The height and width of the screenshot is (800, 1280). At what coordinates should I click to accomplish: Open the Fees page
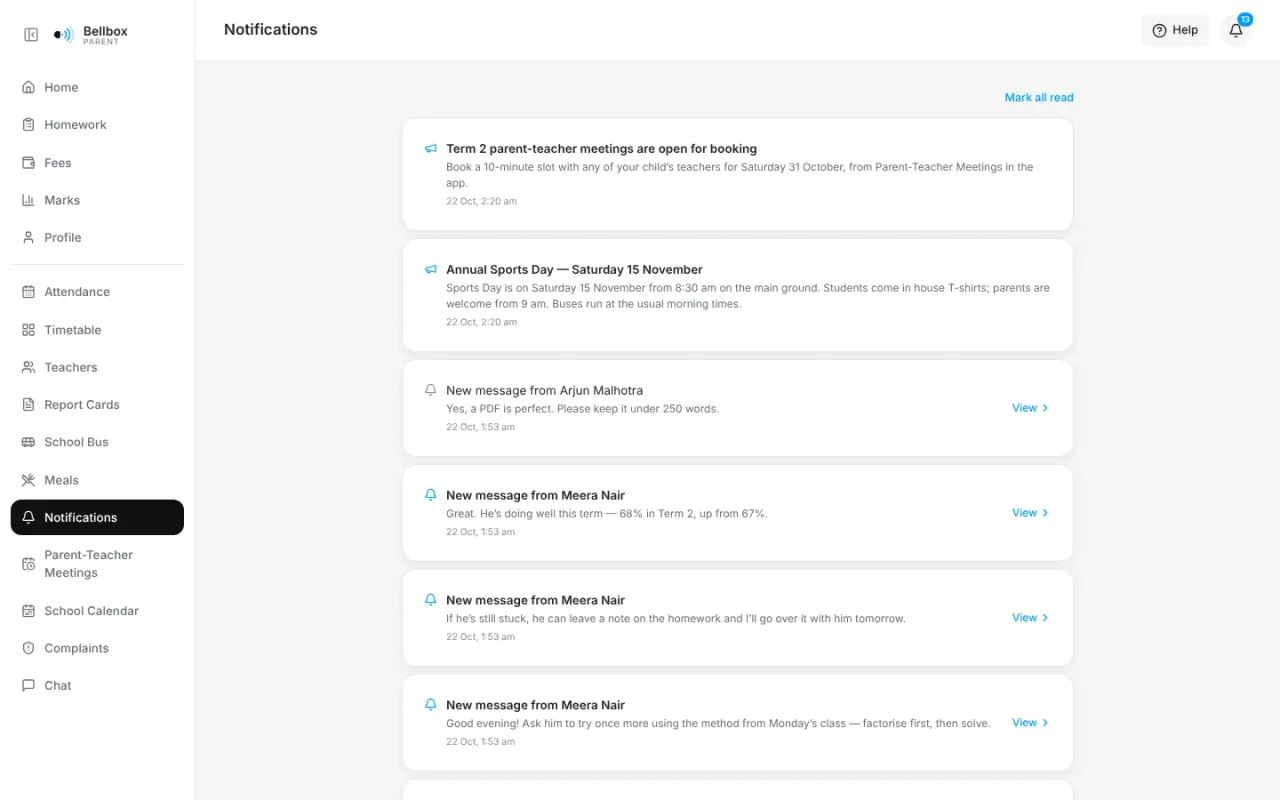pos(97,163)
